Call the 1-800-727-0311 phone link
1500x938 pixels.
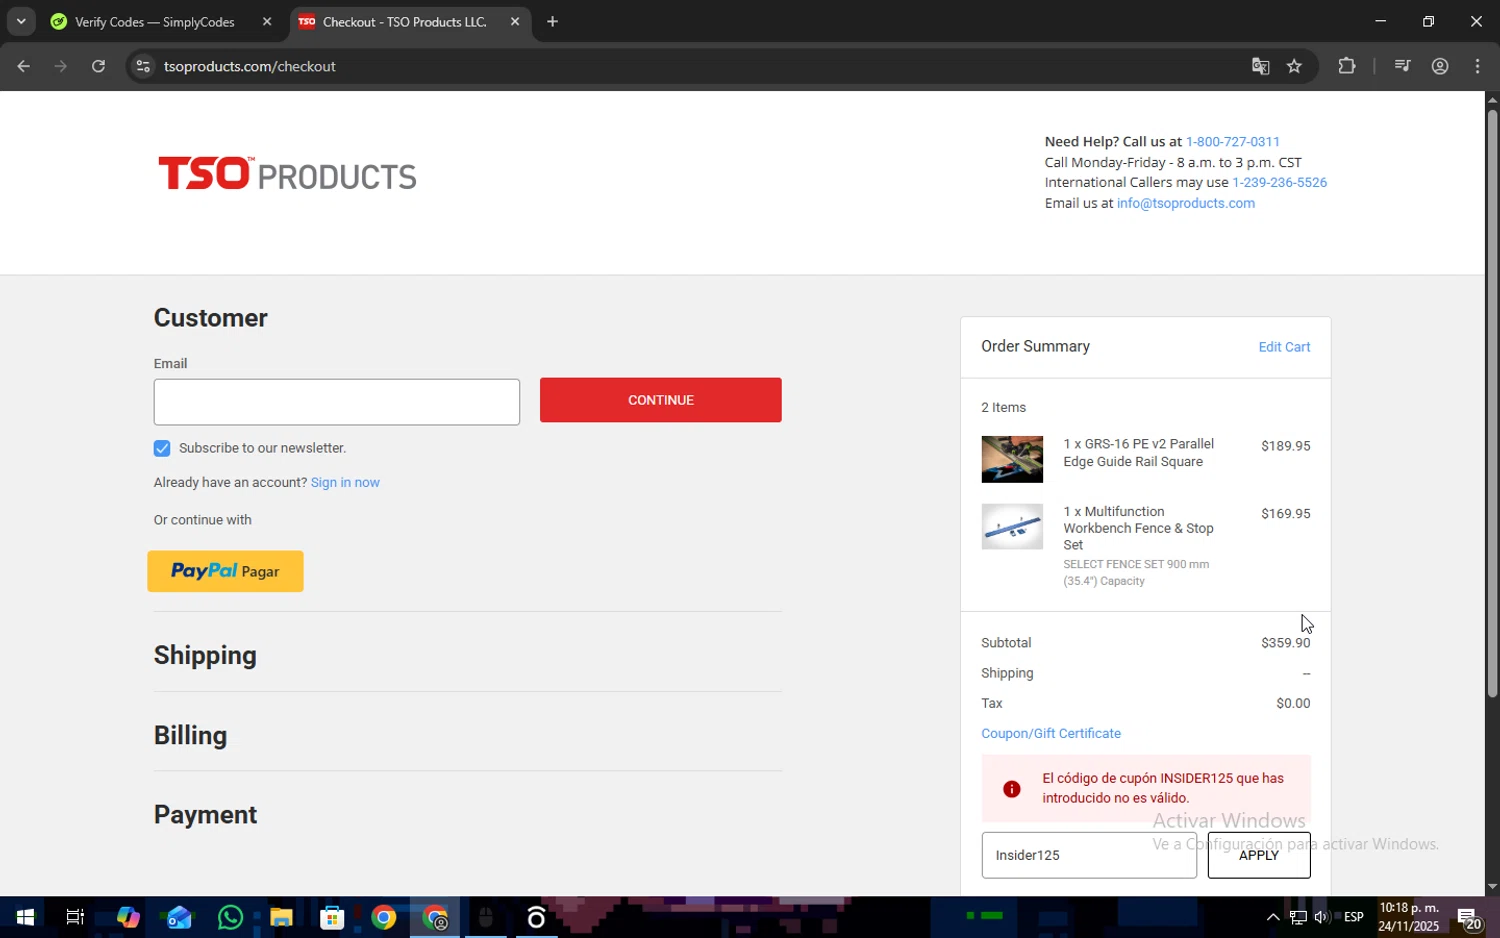click(x=1232, y=142)
